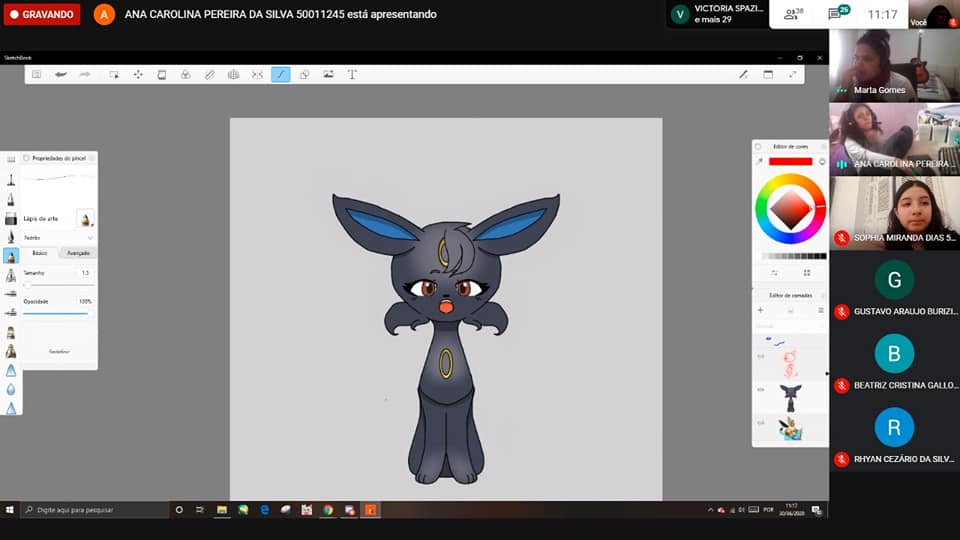Open the participants list button in Meet
The width and height of the screenshot is (960, 540).
pyautogui.click(x=794, y=13)
